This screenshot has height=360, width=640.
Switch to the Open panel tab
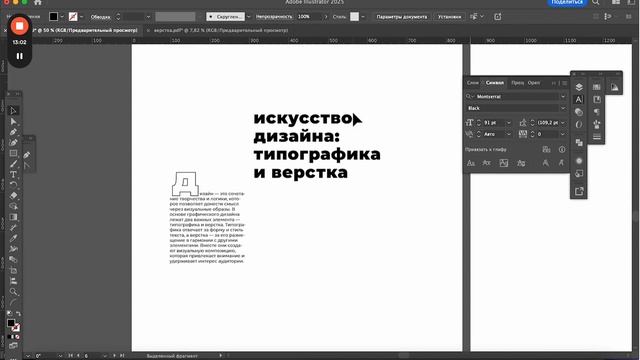pyautogui.click(x=534, y=83)
